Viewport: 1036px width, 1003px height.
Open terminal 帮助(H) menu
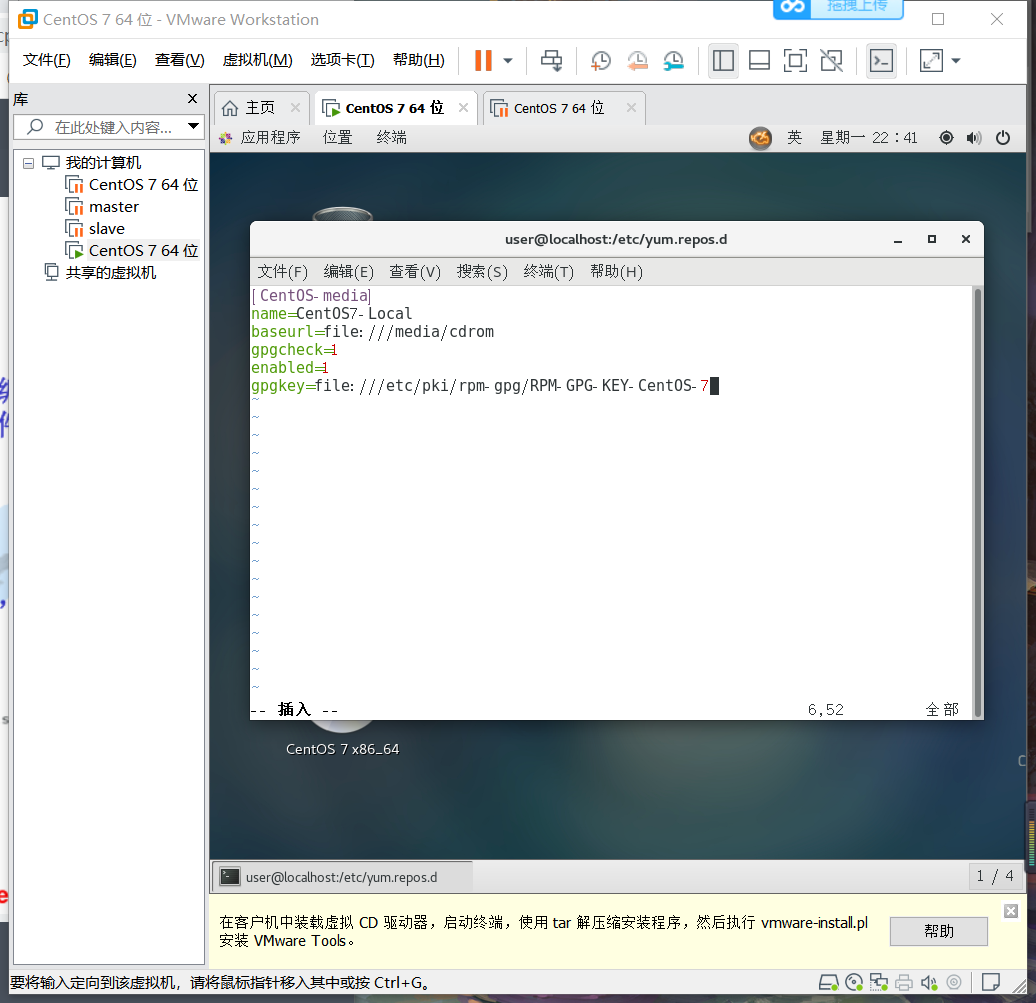tap(616, 272)
